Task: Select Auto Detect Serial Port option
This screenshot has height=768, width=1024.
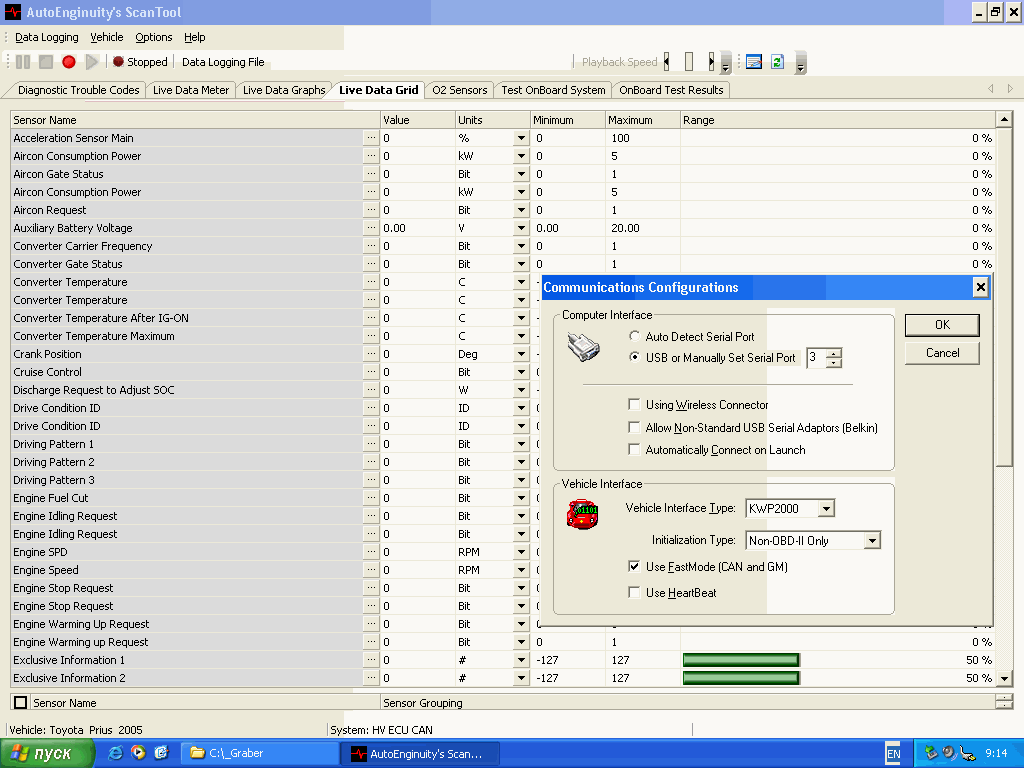Action: (635, 337)
